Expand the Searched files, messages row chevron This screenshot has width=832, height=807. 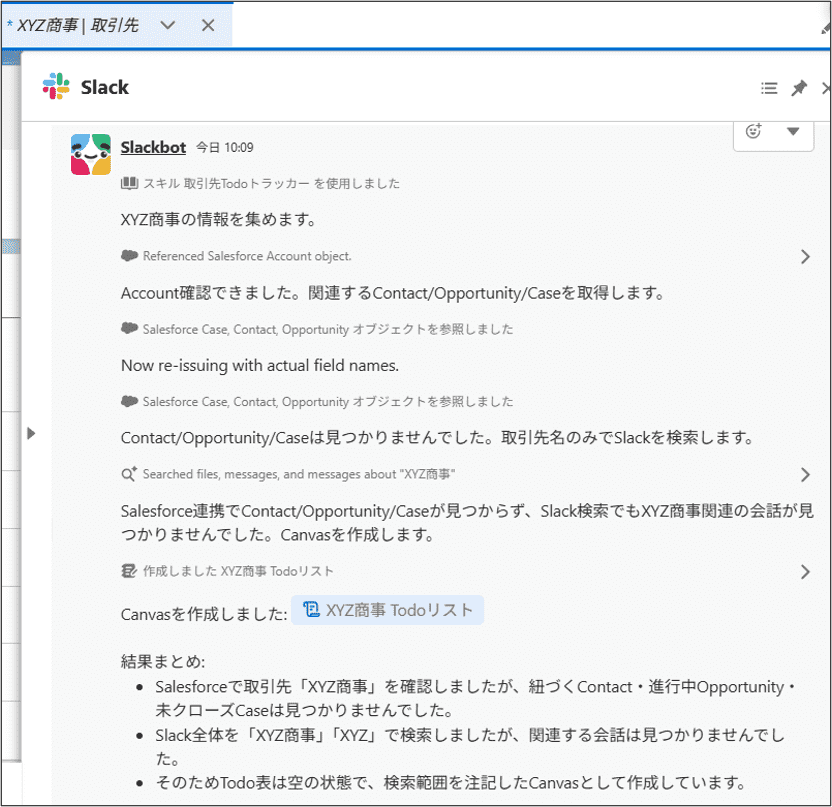(805, 474)
